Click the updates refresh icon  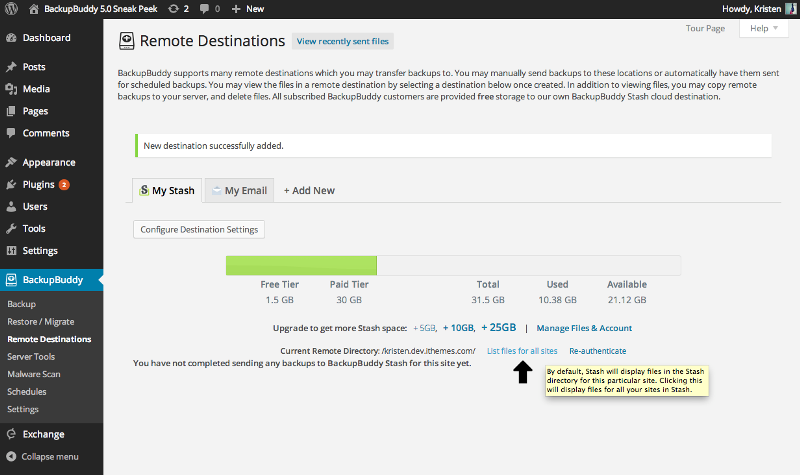(x=173, y=9)
